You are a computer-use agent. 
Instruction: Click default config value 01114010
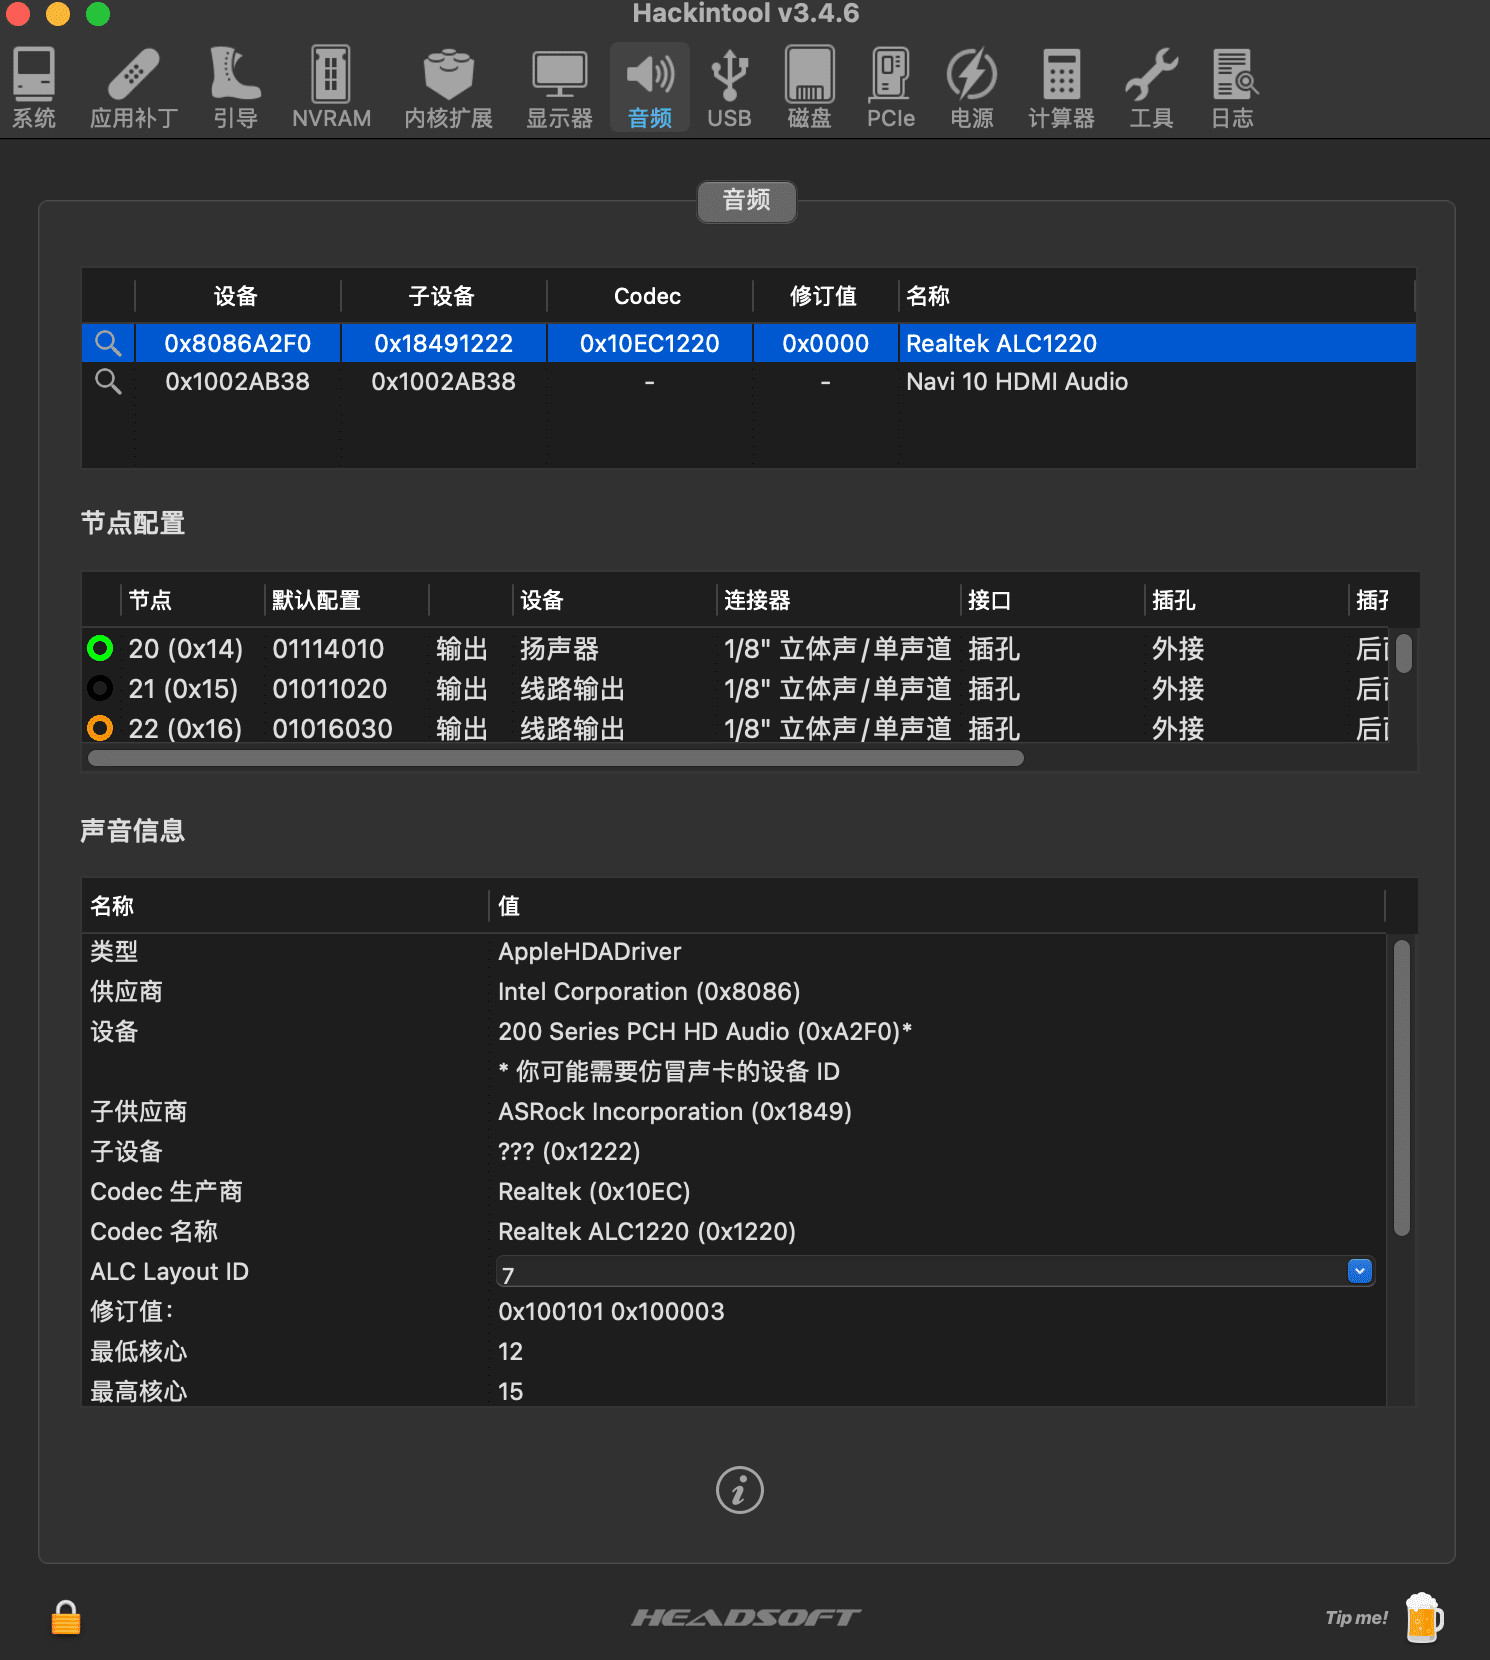(328, 648)
